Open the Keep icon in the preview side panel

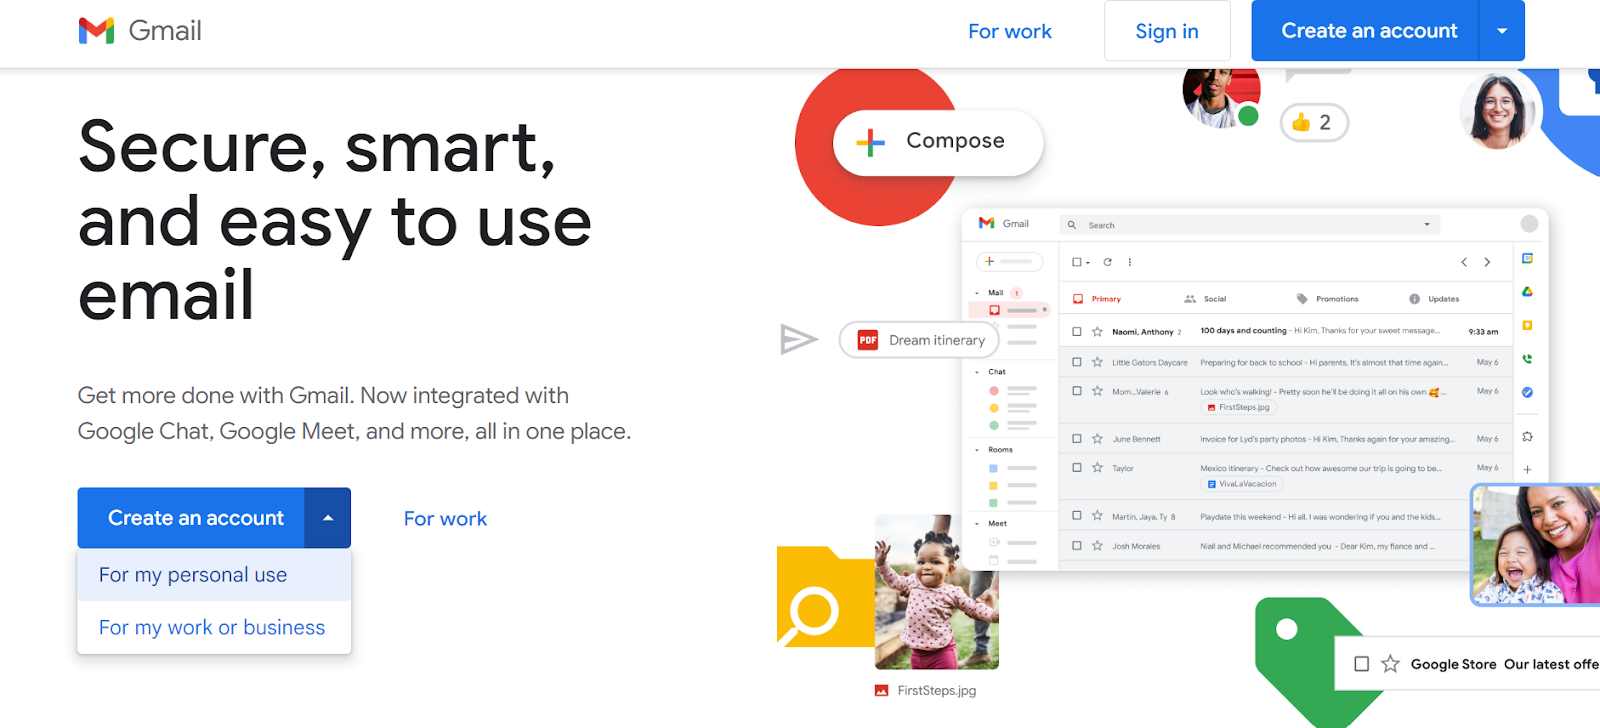pyautogui.click(x=1527, y=325)
